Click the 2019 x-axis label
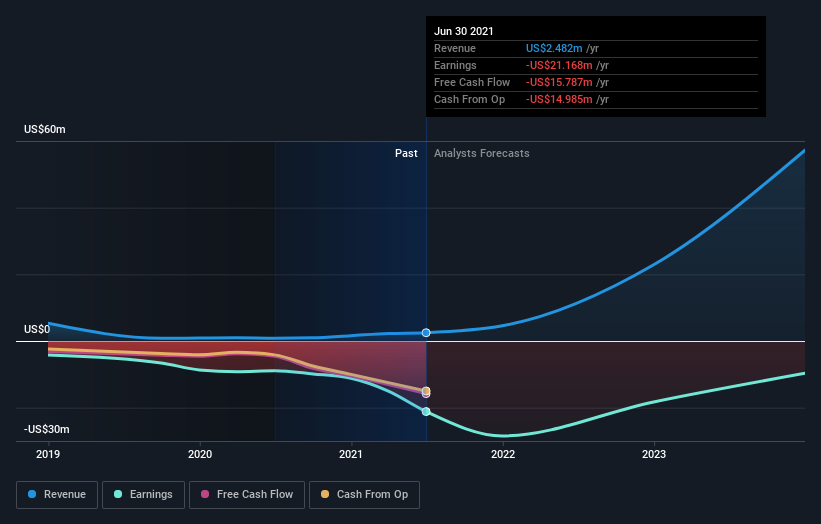This screenshot has height=524, width=821. click(48, 454)
